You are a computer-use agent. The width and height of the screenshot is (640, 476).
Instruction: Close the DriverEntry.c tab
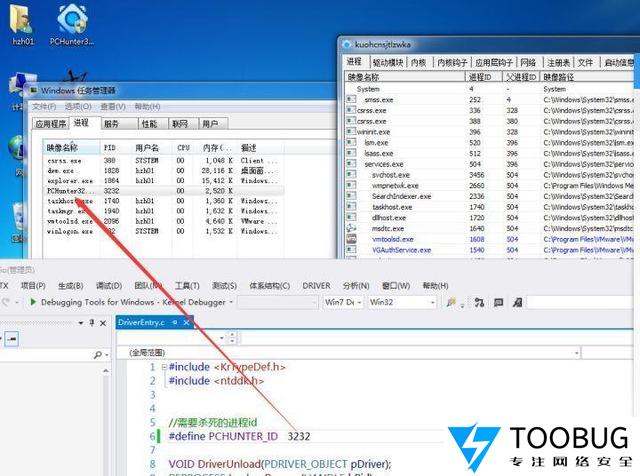pos(186,323)
